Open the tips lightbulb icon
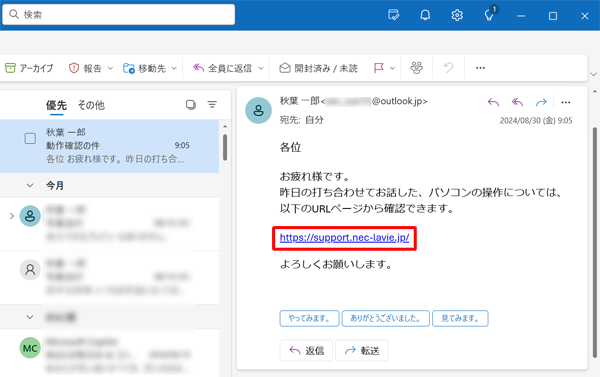Image resolution: width=600 pixels, height=377 pixels. click(x=489, y=15)
